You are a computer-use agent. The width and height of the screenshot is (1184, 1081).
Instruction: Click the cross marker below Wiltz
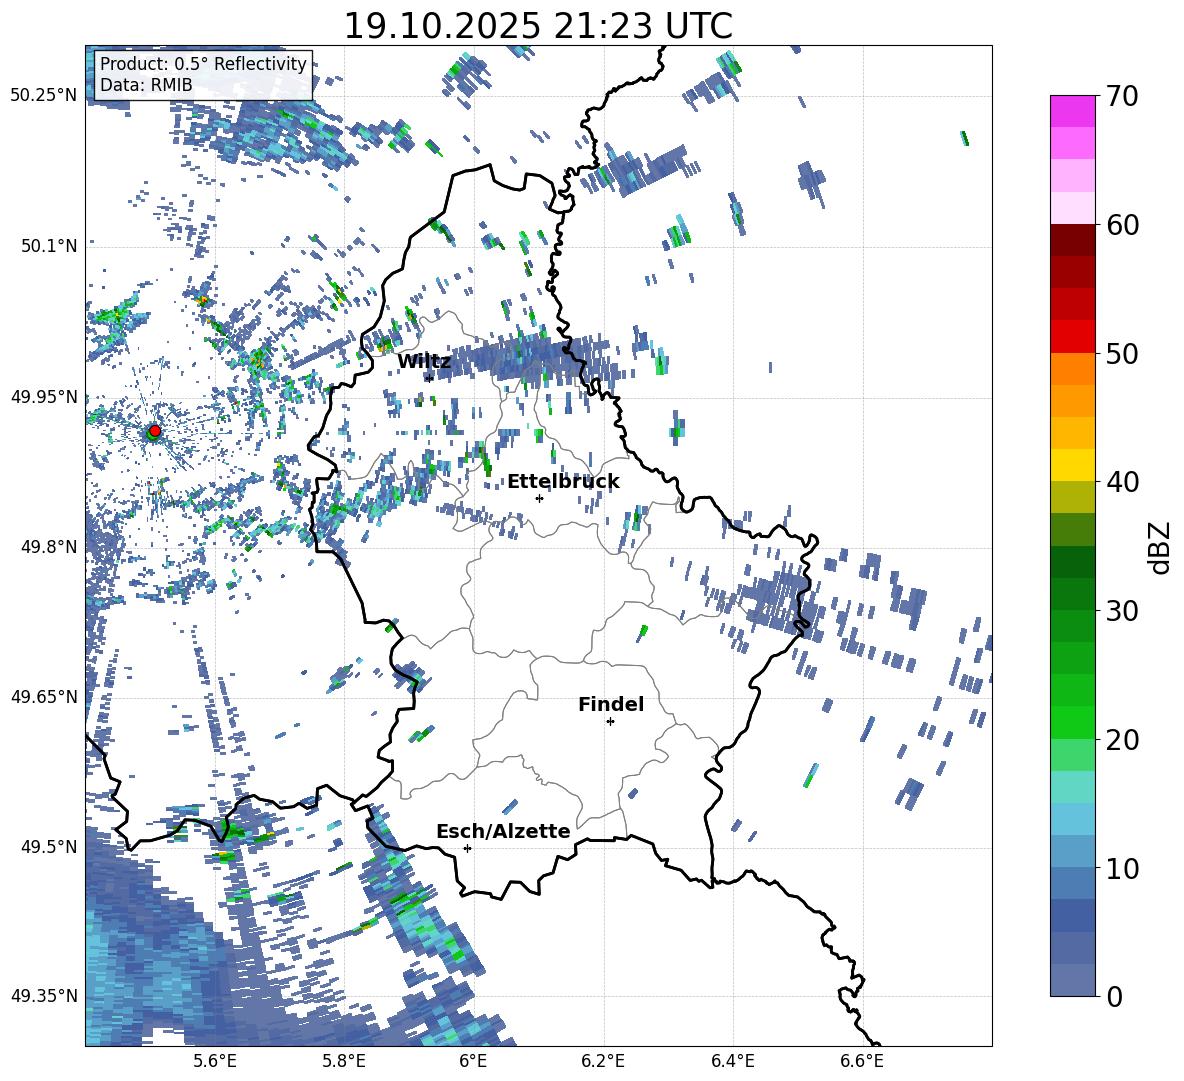[429, 377]
